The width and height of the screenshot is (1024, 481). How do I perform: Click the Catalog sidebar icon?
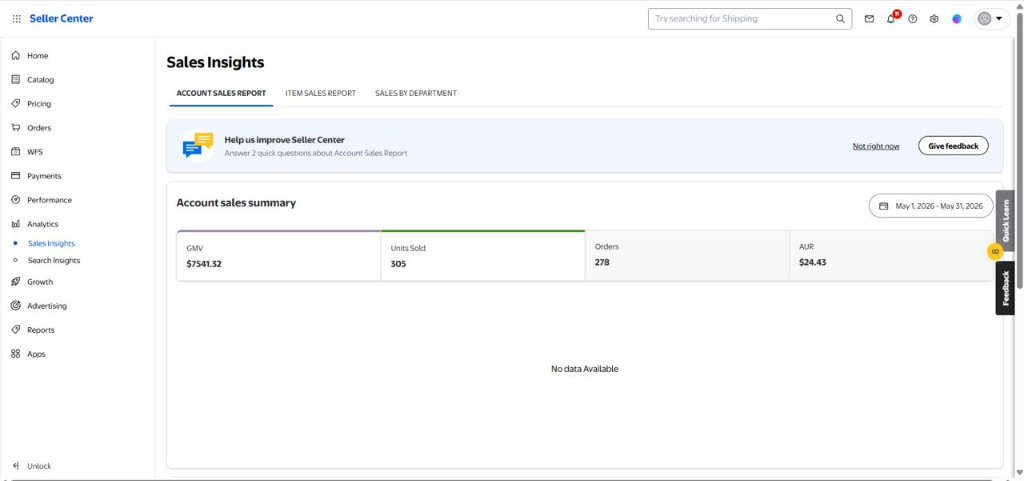click(x=16, y=80)
